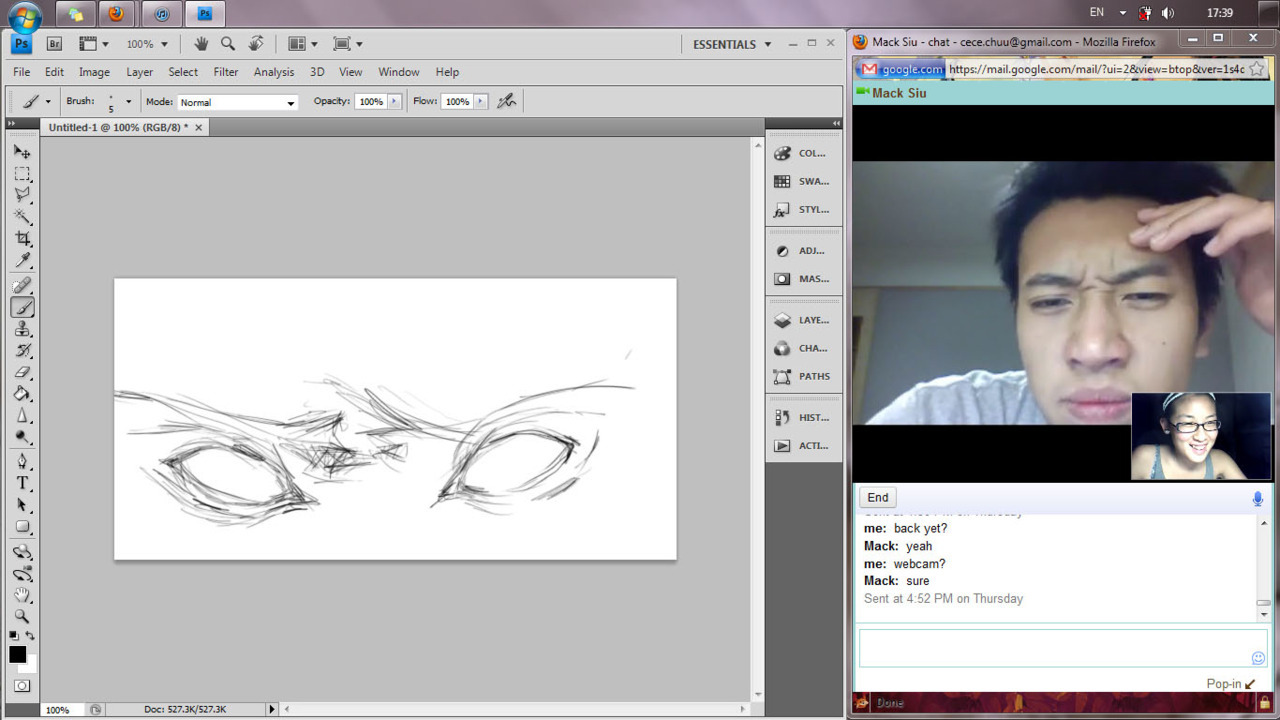Open the Masks panel
This screenshot has height=720, width=1280.
[803, 279]
